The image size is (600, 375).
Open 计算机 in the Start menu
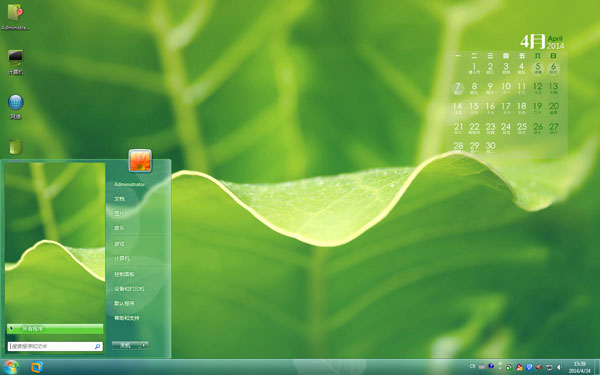[x=122, y=258]
